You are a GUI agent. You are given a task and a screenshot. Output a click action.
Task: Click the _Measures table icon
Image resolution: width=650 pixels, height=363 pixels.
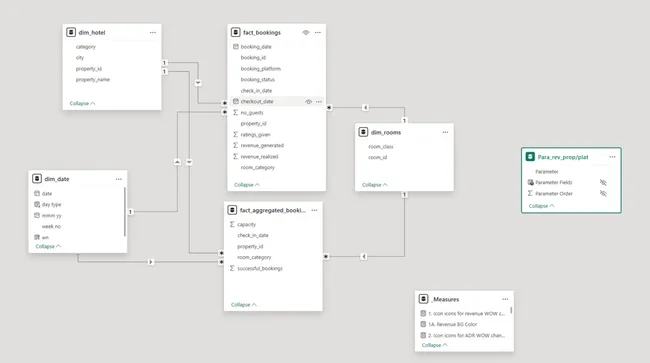(x=423, y=299)
